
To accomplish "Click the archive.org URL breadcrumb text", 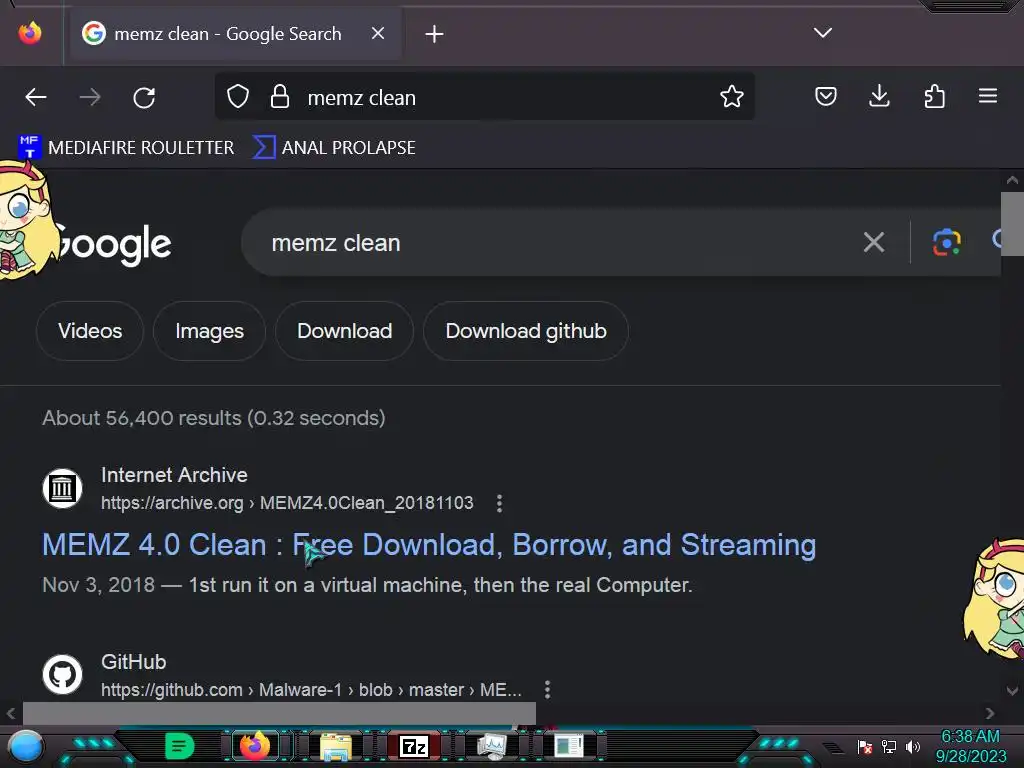I will [287, 503].
